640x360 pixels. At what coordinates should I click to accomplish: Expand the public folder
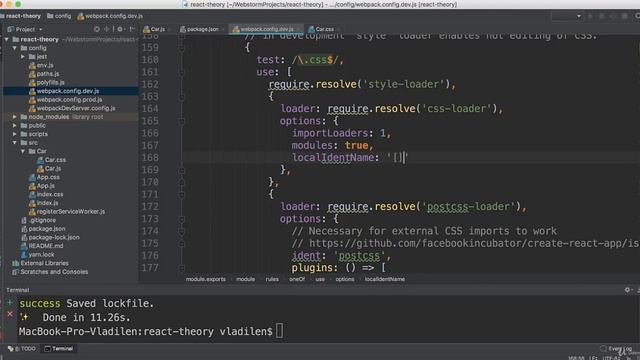click(x=15, y=125)
